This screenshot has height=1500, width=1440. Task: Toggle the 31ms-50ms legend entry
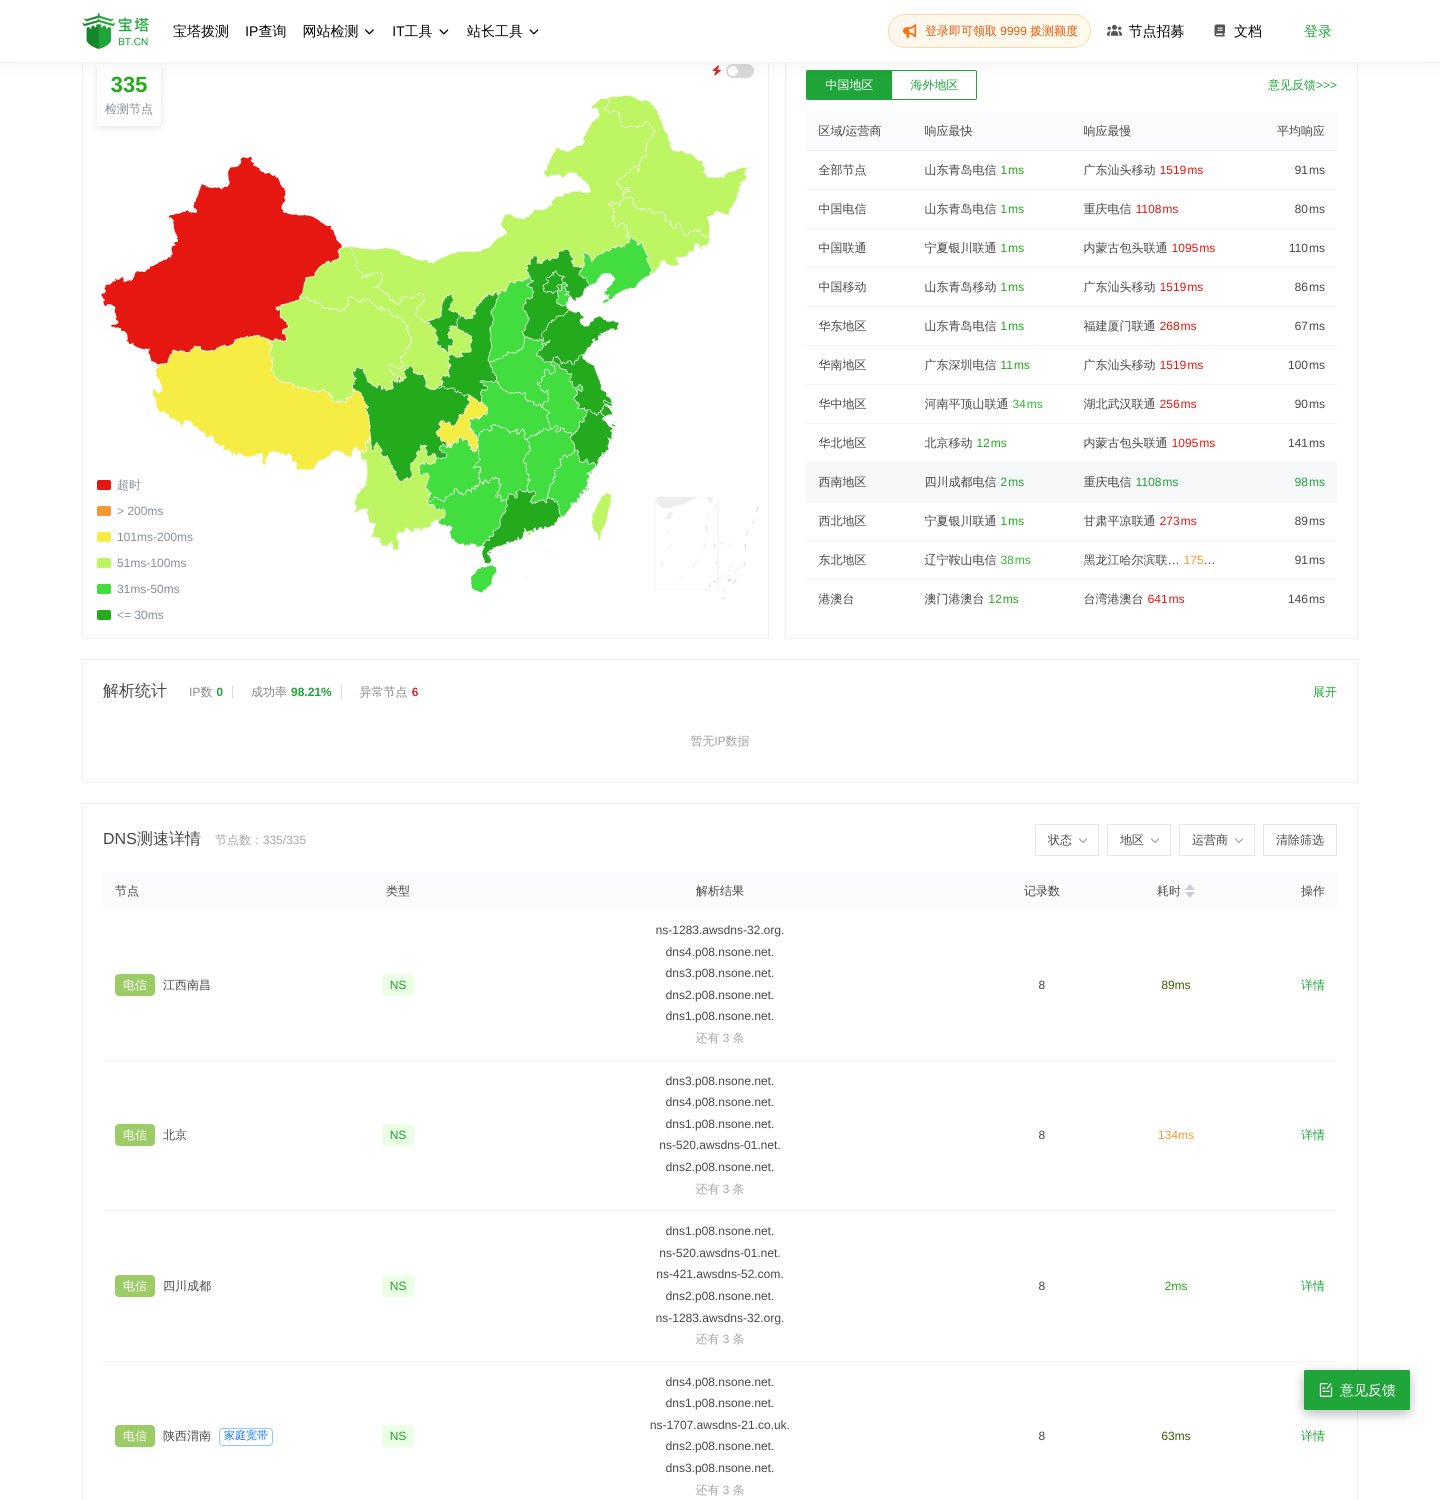pos(139,589)
